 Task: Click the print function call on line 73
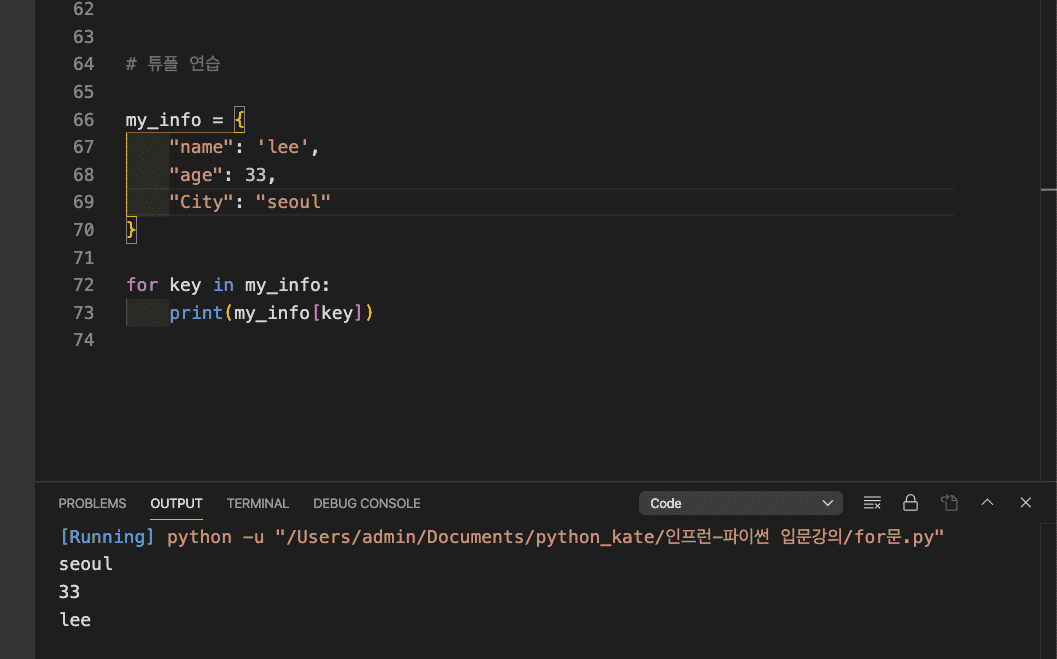196,313
